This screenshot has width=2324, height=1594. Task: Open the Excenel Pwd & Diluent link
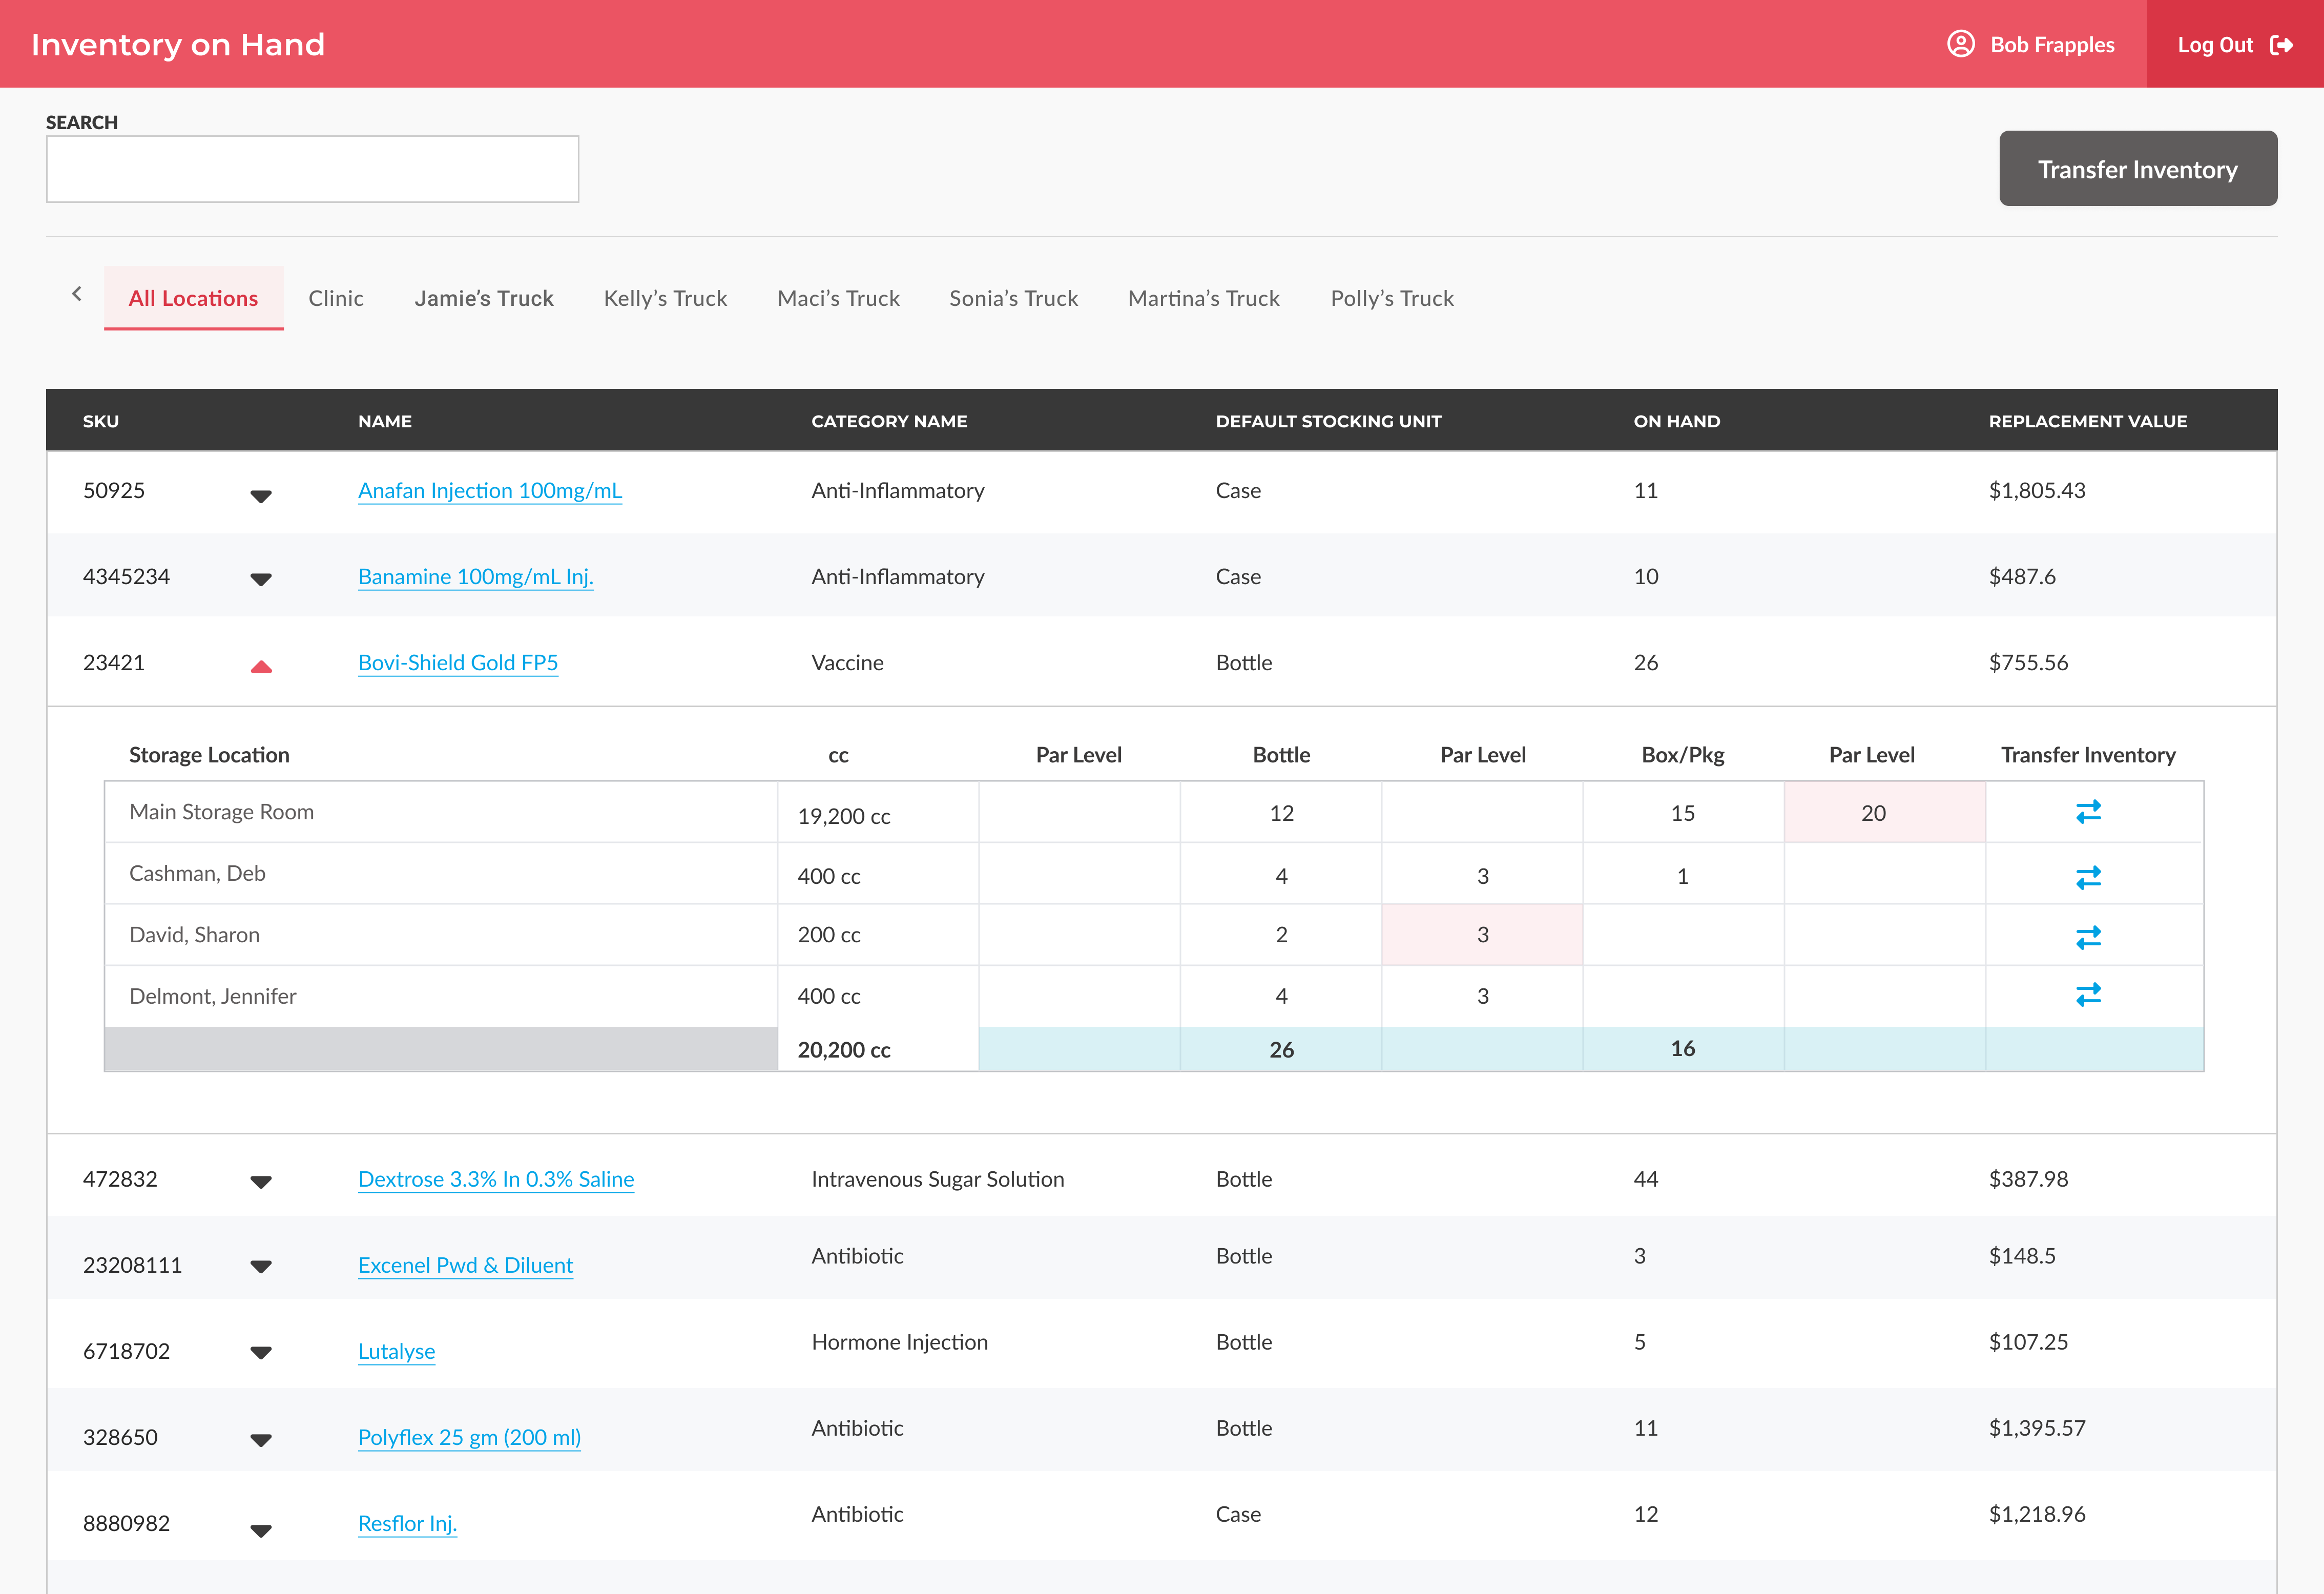465,1265
